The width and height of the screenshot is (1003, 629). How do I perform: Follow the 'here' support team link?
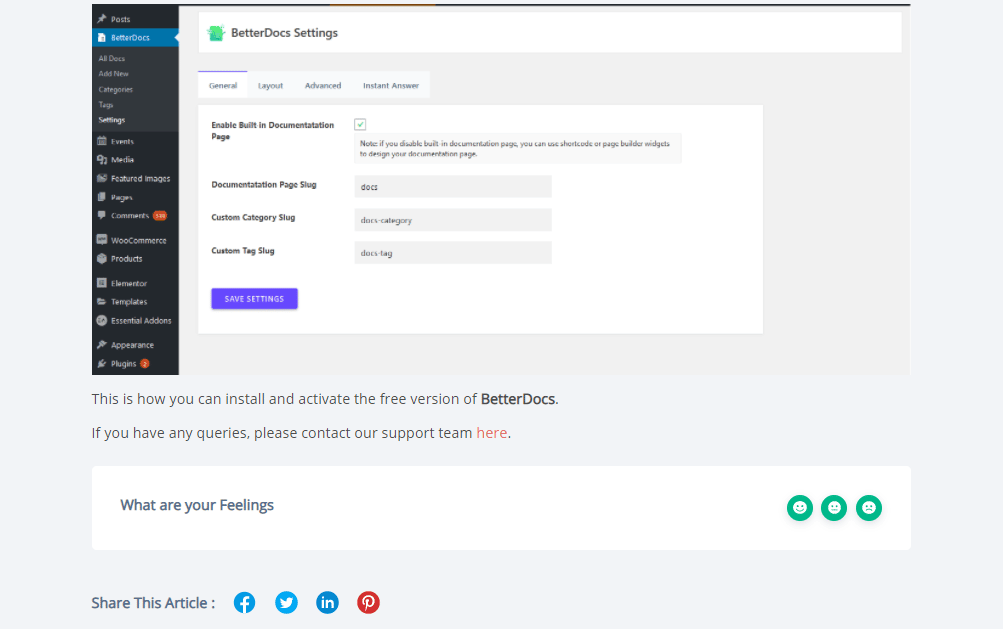point(491,433)
